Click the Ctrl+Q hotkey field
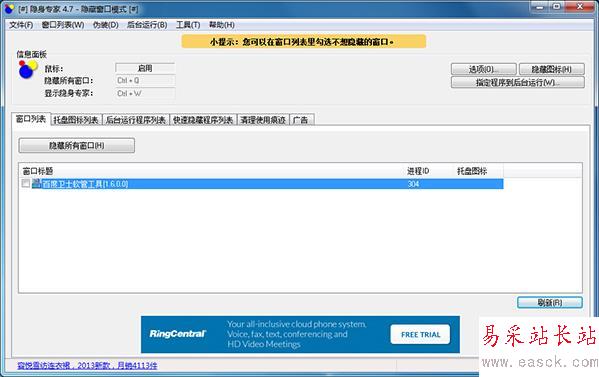Image resolution: width=599 pixels, height=377 pixels. [145, 81]
